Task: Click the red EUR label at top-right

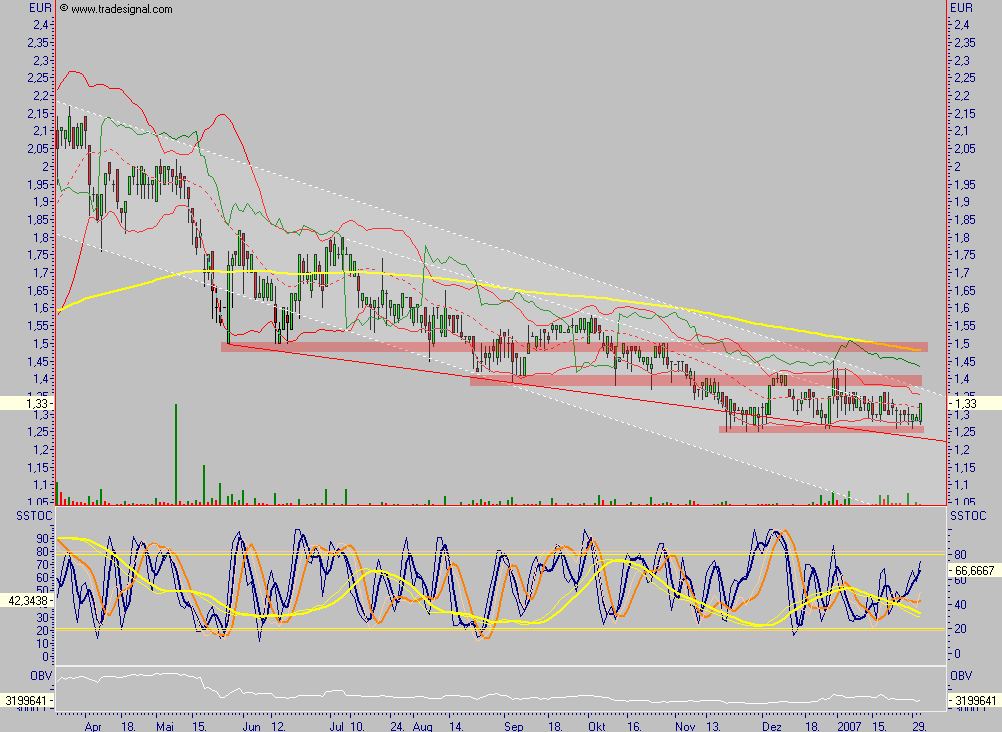Action: (x=959, y=7)
